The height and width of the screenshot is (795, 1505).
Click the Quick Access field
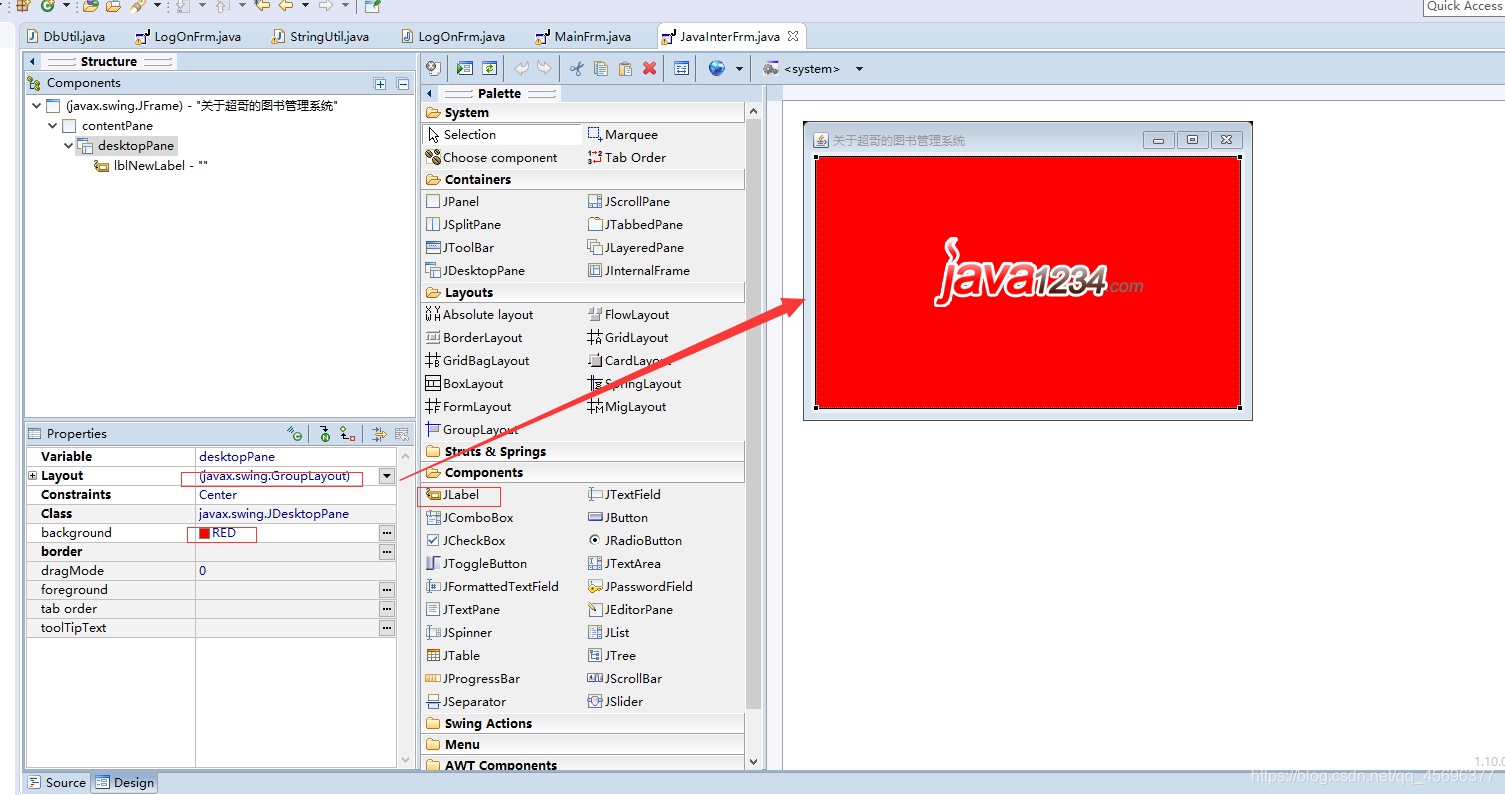[x=1463, y=7]
